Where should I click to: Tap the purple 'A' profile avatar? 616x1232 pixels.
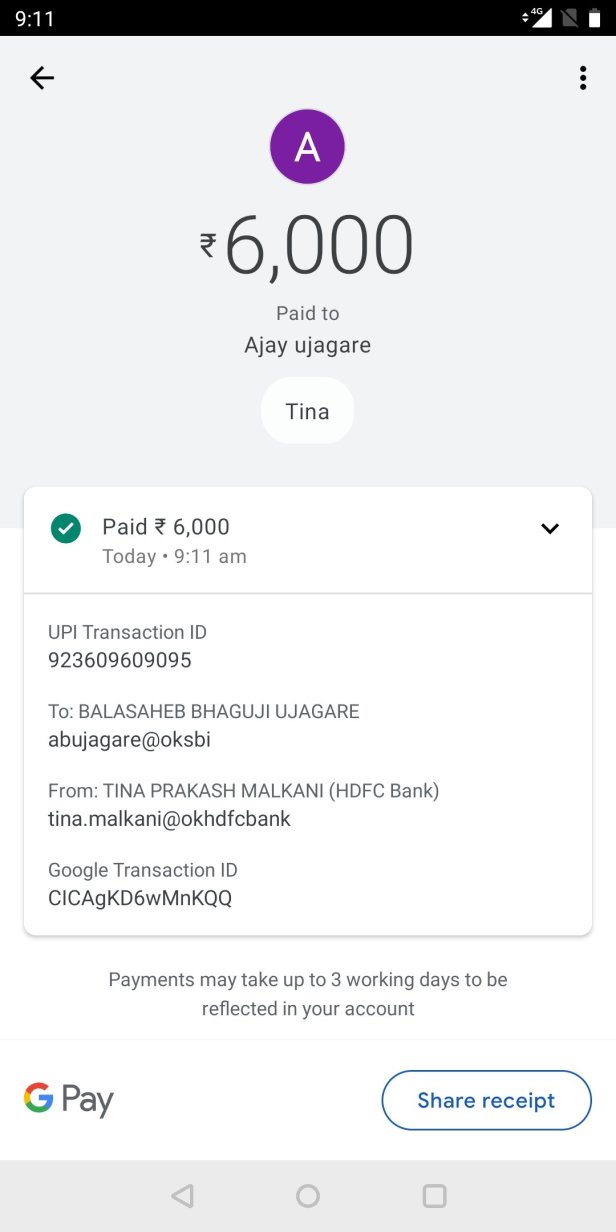(307, 147)
